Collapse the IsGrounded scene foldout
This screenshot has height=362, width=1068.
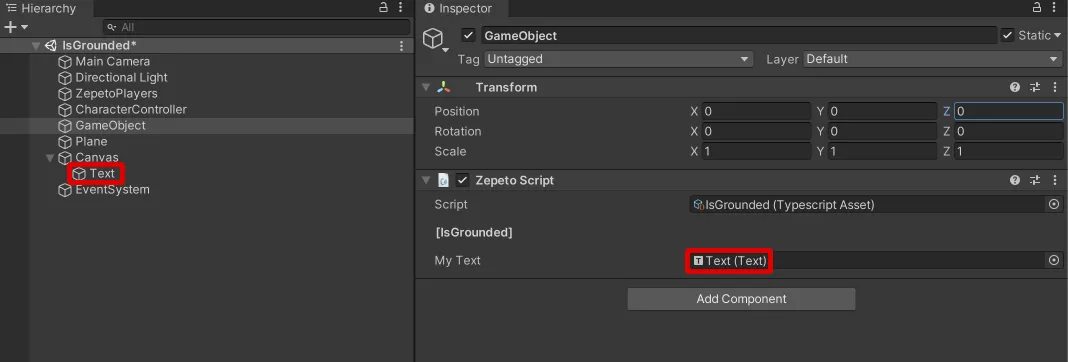click(x=35, y=46)
